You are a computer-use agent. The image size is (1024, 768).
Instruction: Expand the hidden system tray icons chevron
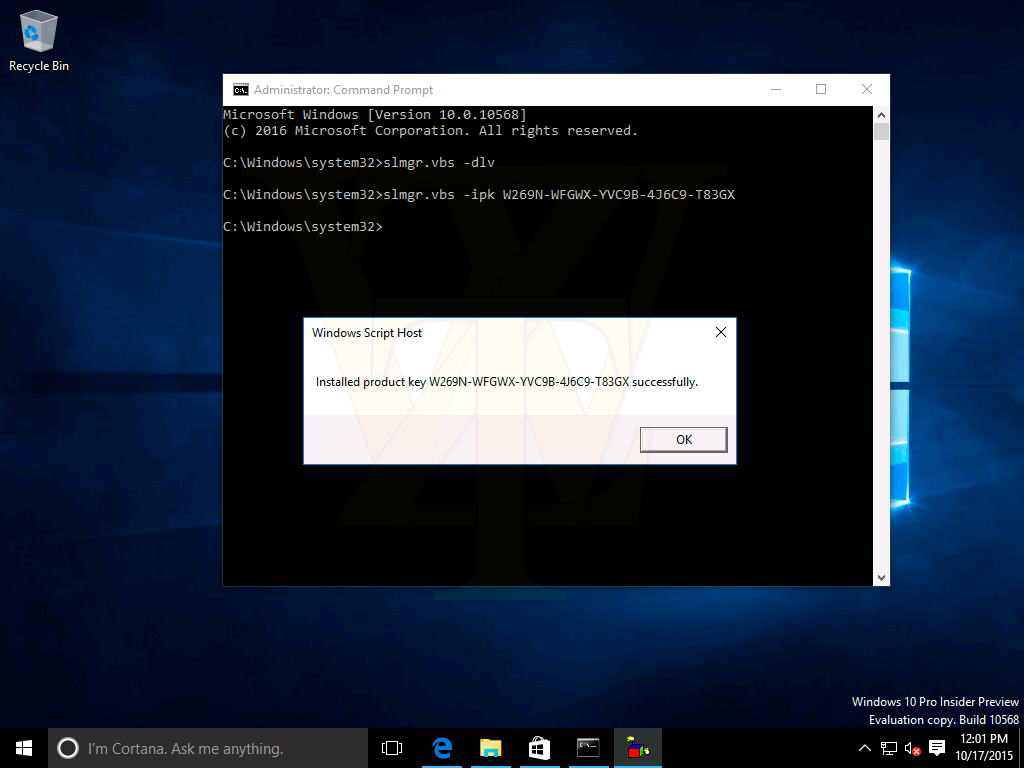point(865,748)
